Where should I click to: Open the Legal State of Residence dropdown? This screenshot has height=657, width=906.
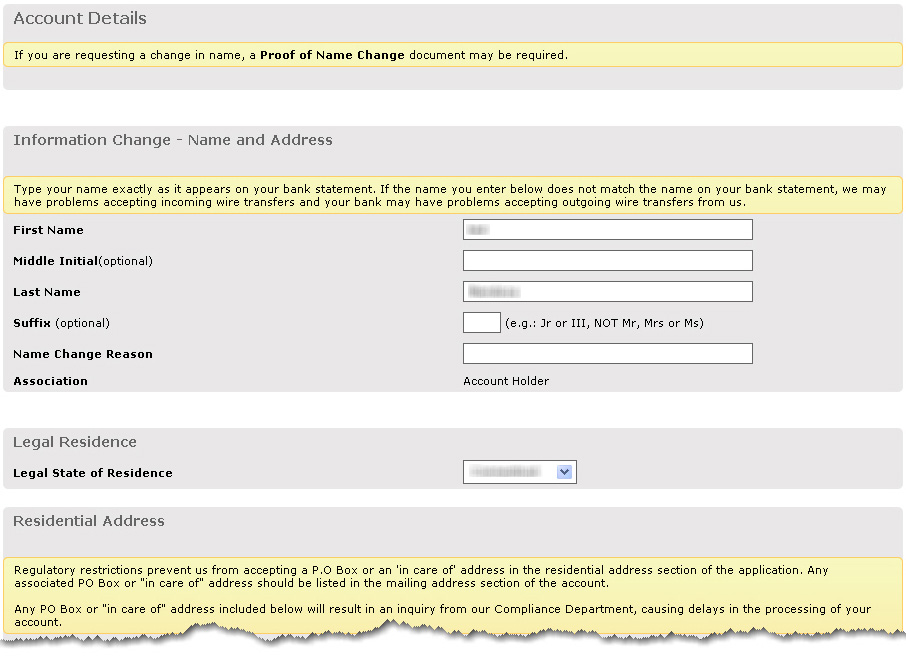point(519,472)
